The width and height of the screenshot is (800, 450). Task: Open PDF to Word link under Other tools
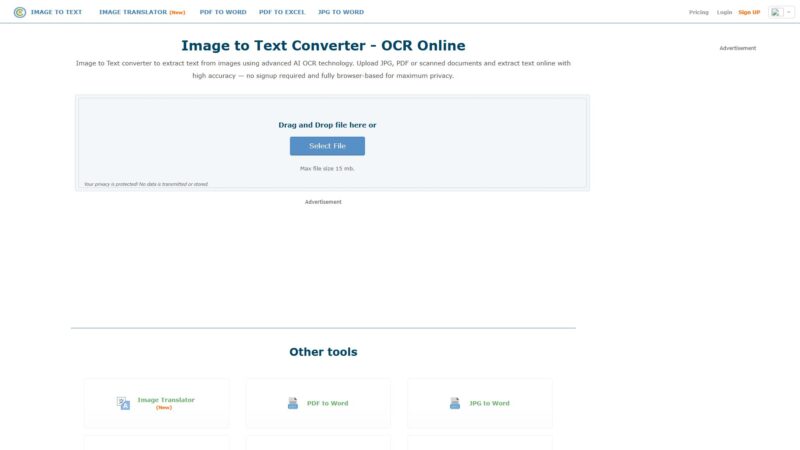(x=328, y=403)
